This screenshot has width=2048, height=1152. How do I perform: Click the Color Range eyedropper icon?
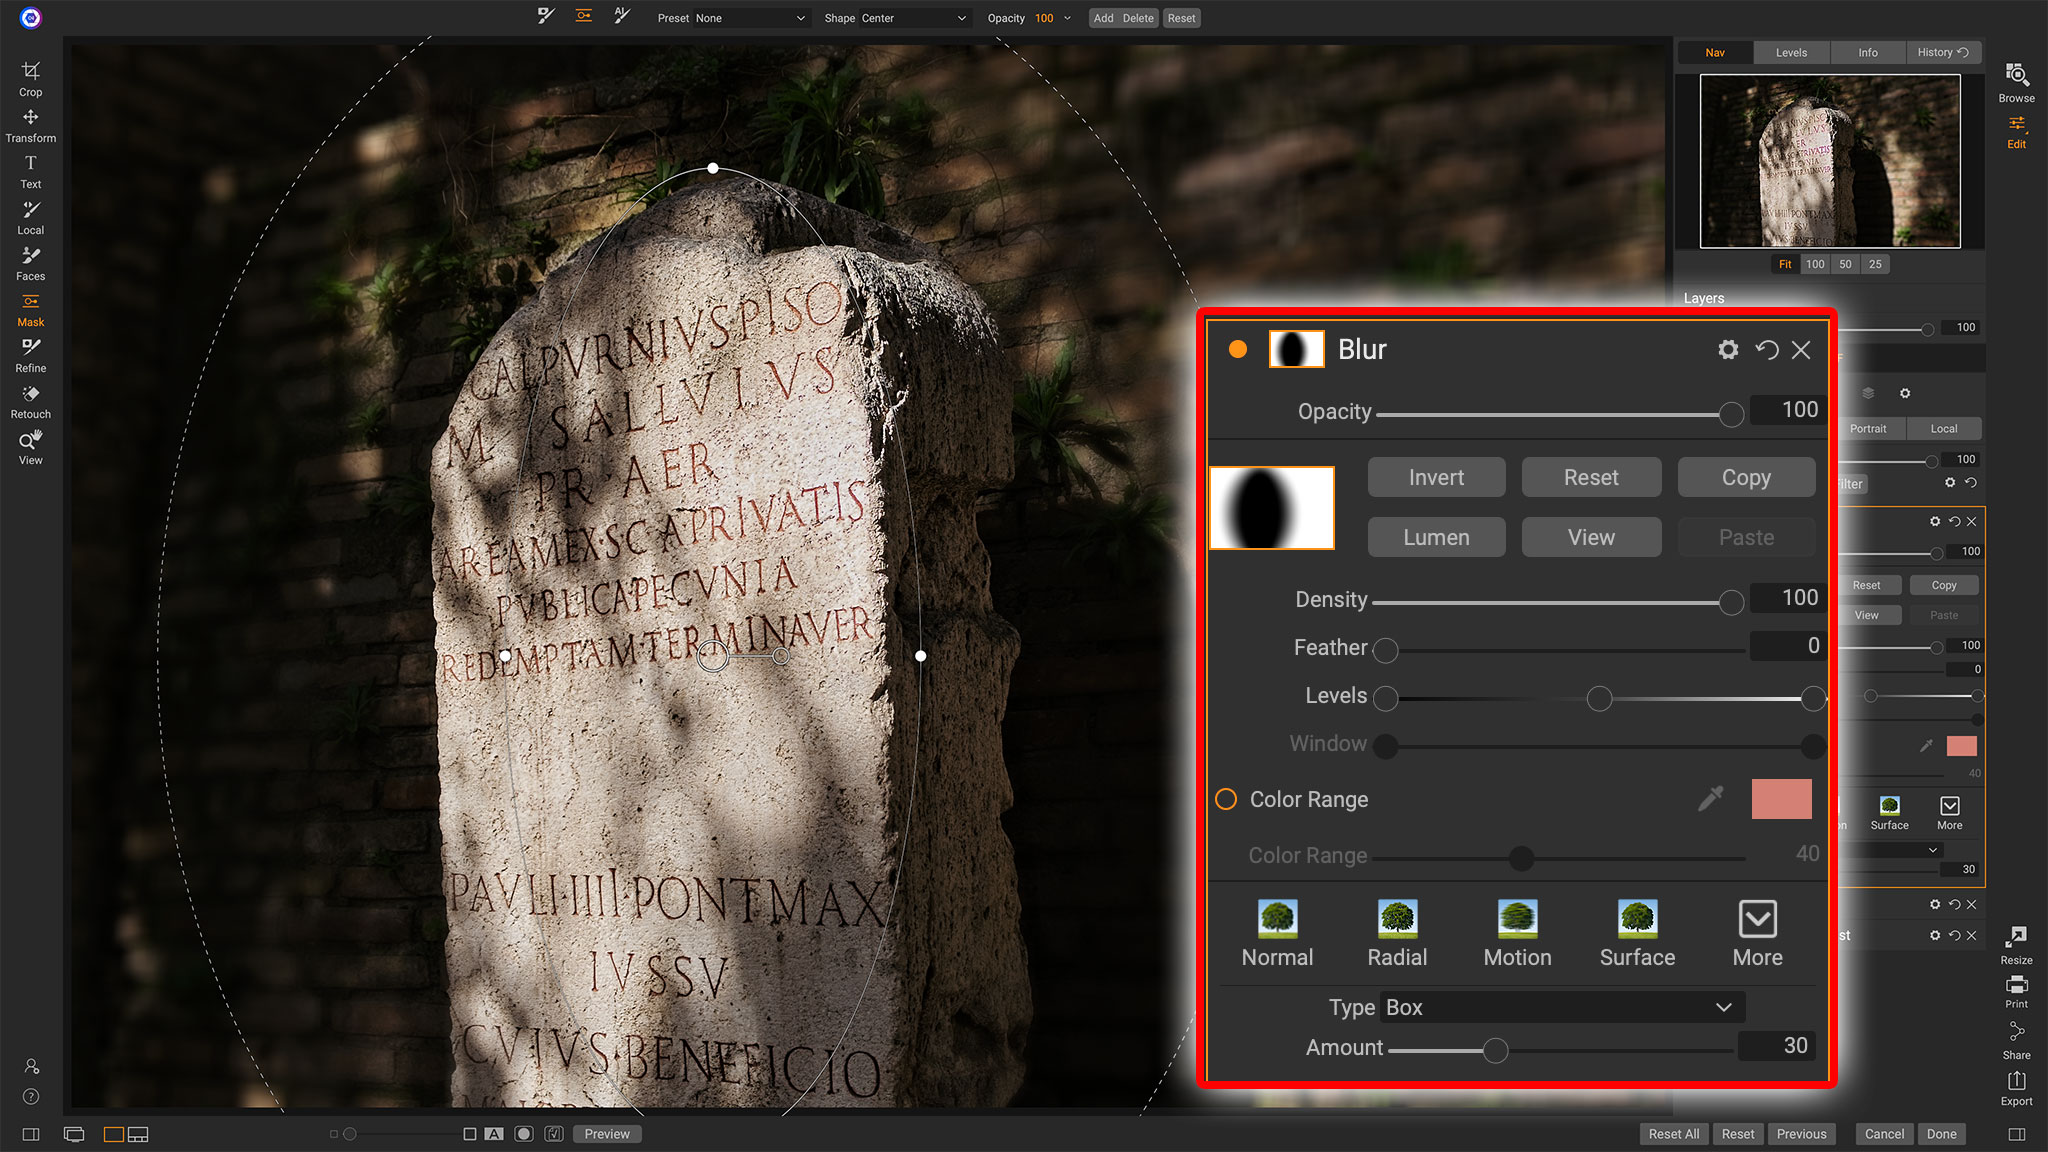(x=1711, y=798)
